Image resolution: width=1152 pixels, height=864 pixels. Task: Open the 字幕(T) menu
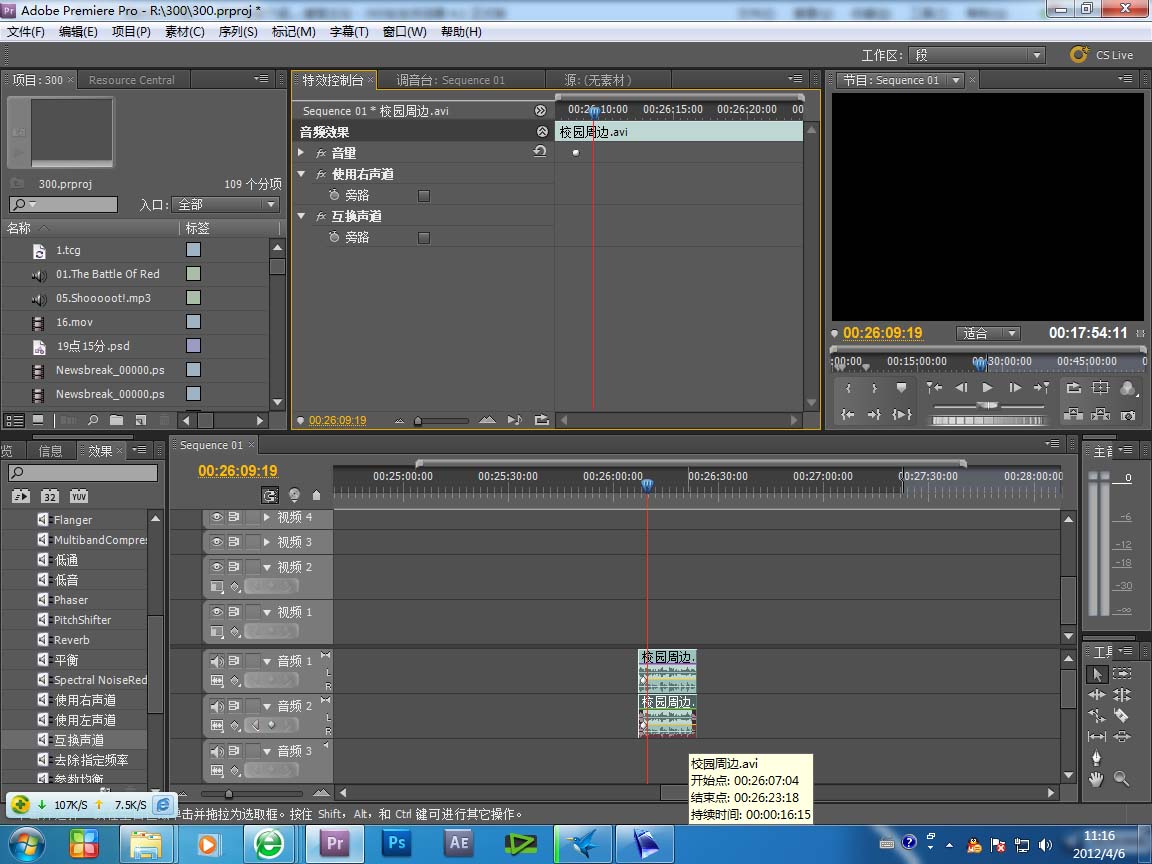pyautogui.click(x=349, y=32)
